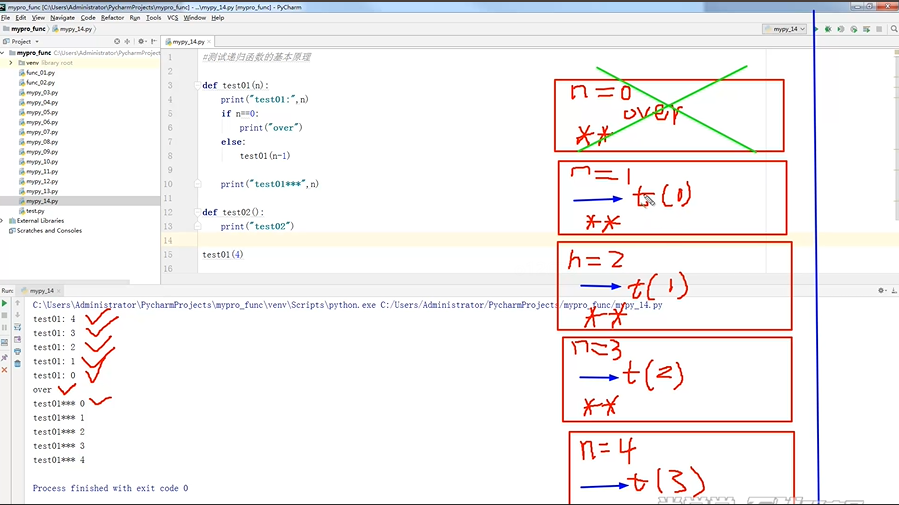Image resolution: width=899 pixels, height=505 pixels.
Task: Hide the Project tool window
Action: [x=154, y=41]
